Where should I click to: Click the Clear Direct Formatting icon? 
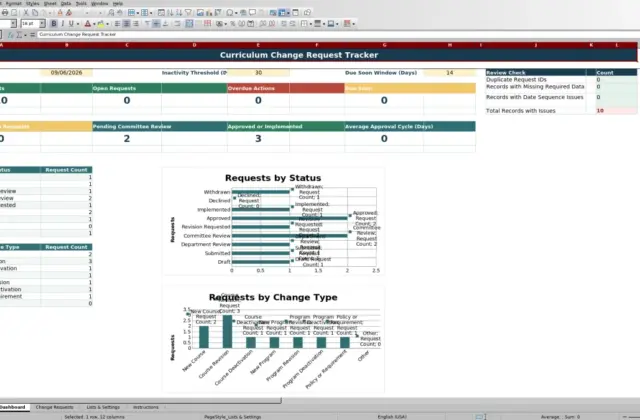pyautogui.click(x=69, y=13)
